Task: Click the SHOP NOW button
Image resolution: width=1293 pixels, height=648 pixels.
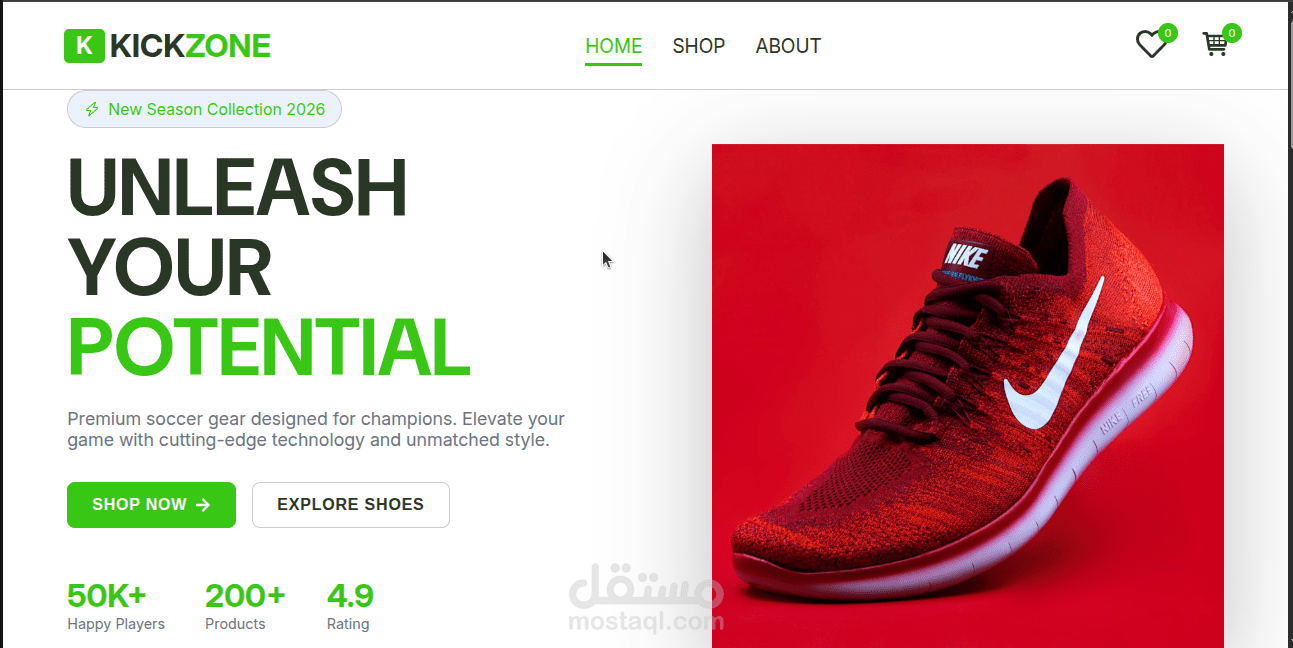Action: click(x=151, y=505)
